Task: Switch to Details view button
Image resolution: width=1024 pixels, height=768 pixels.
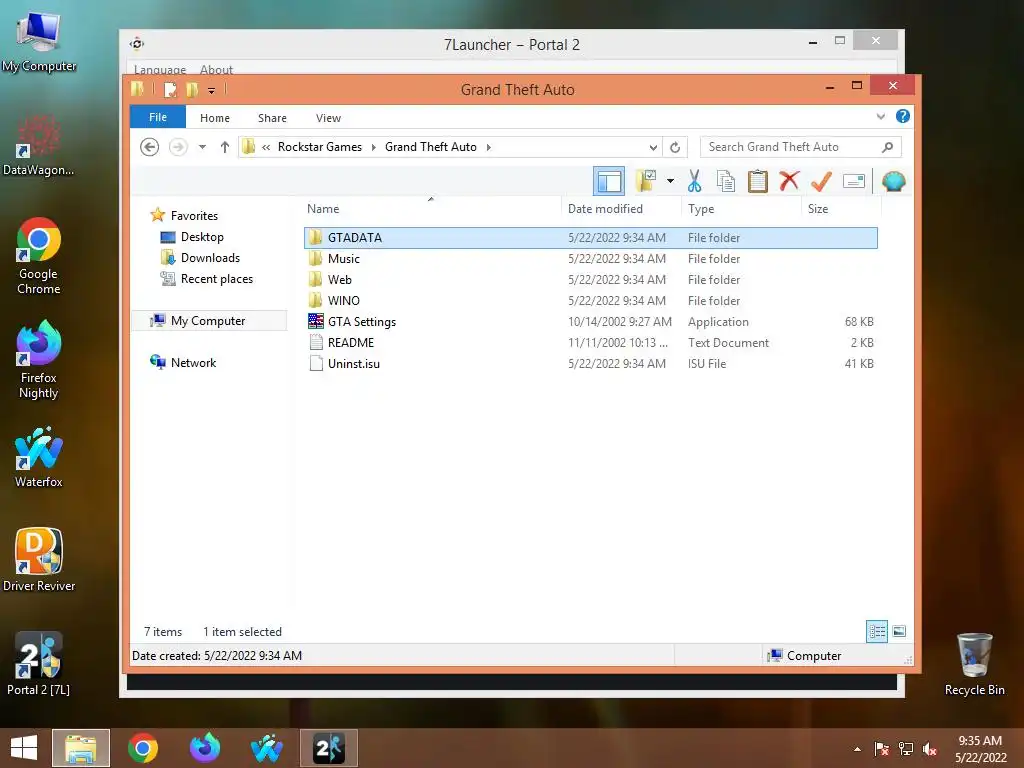Action: (x=876, y=631)
